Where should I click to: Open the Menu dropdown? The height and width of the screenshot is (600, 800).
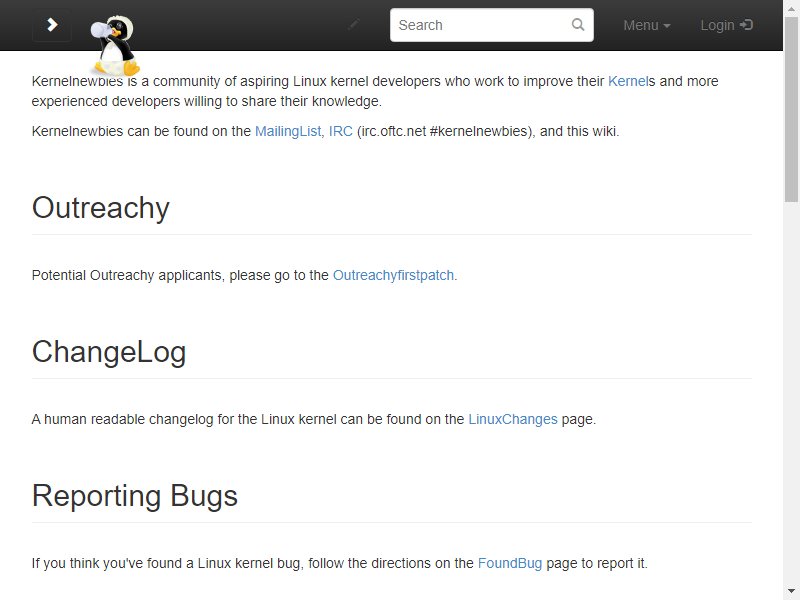point(646,25)
